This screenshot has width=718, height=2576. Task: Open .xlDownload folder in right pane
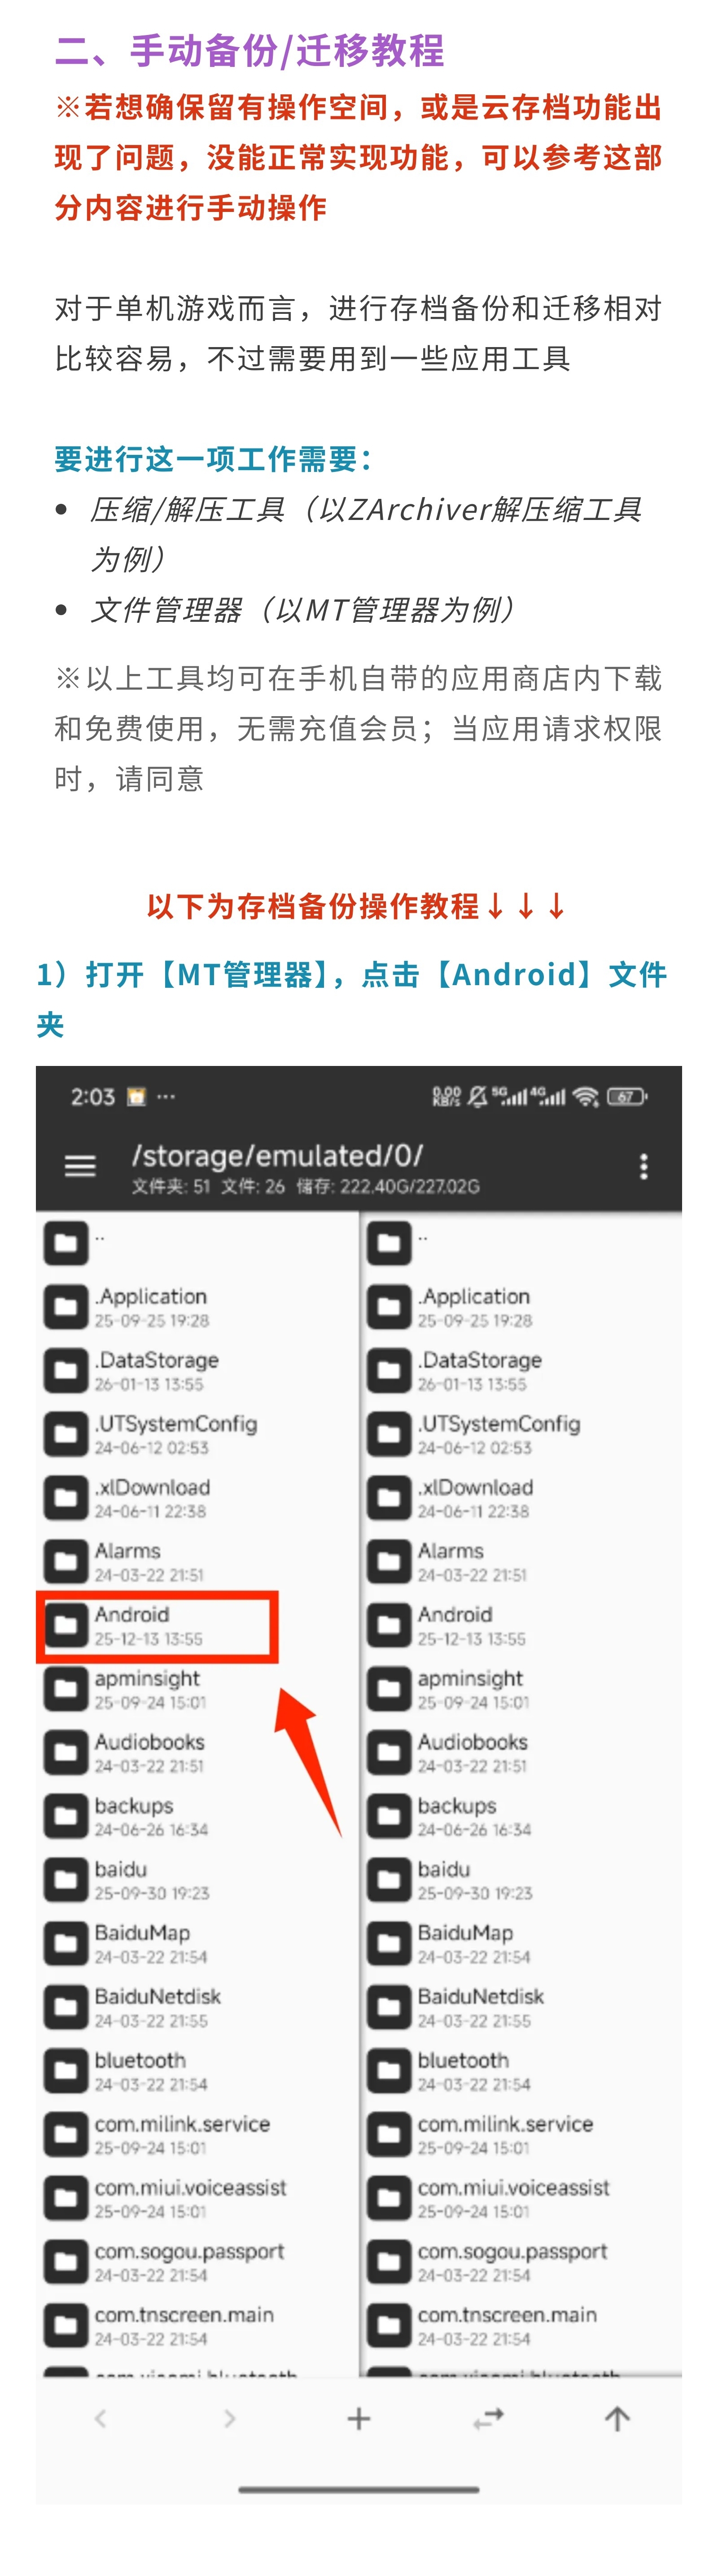tap(521, 1498)
